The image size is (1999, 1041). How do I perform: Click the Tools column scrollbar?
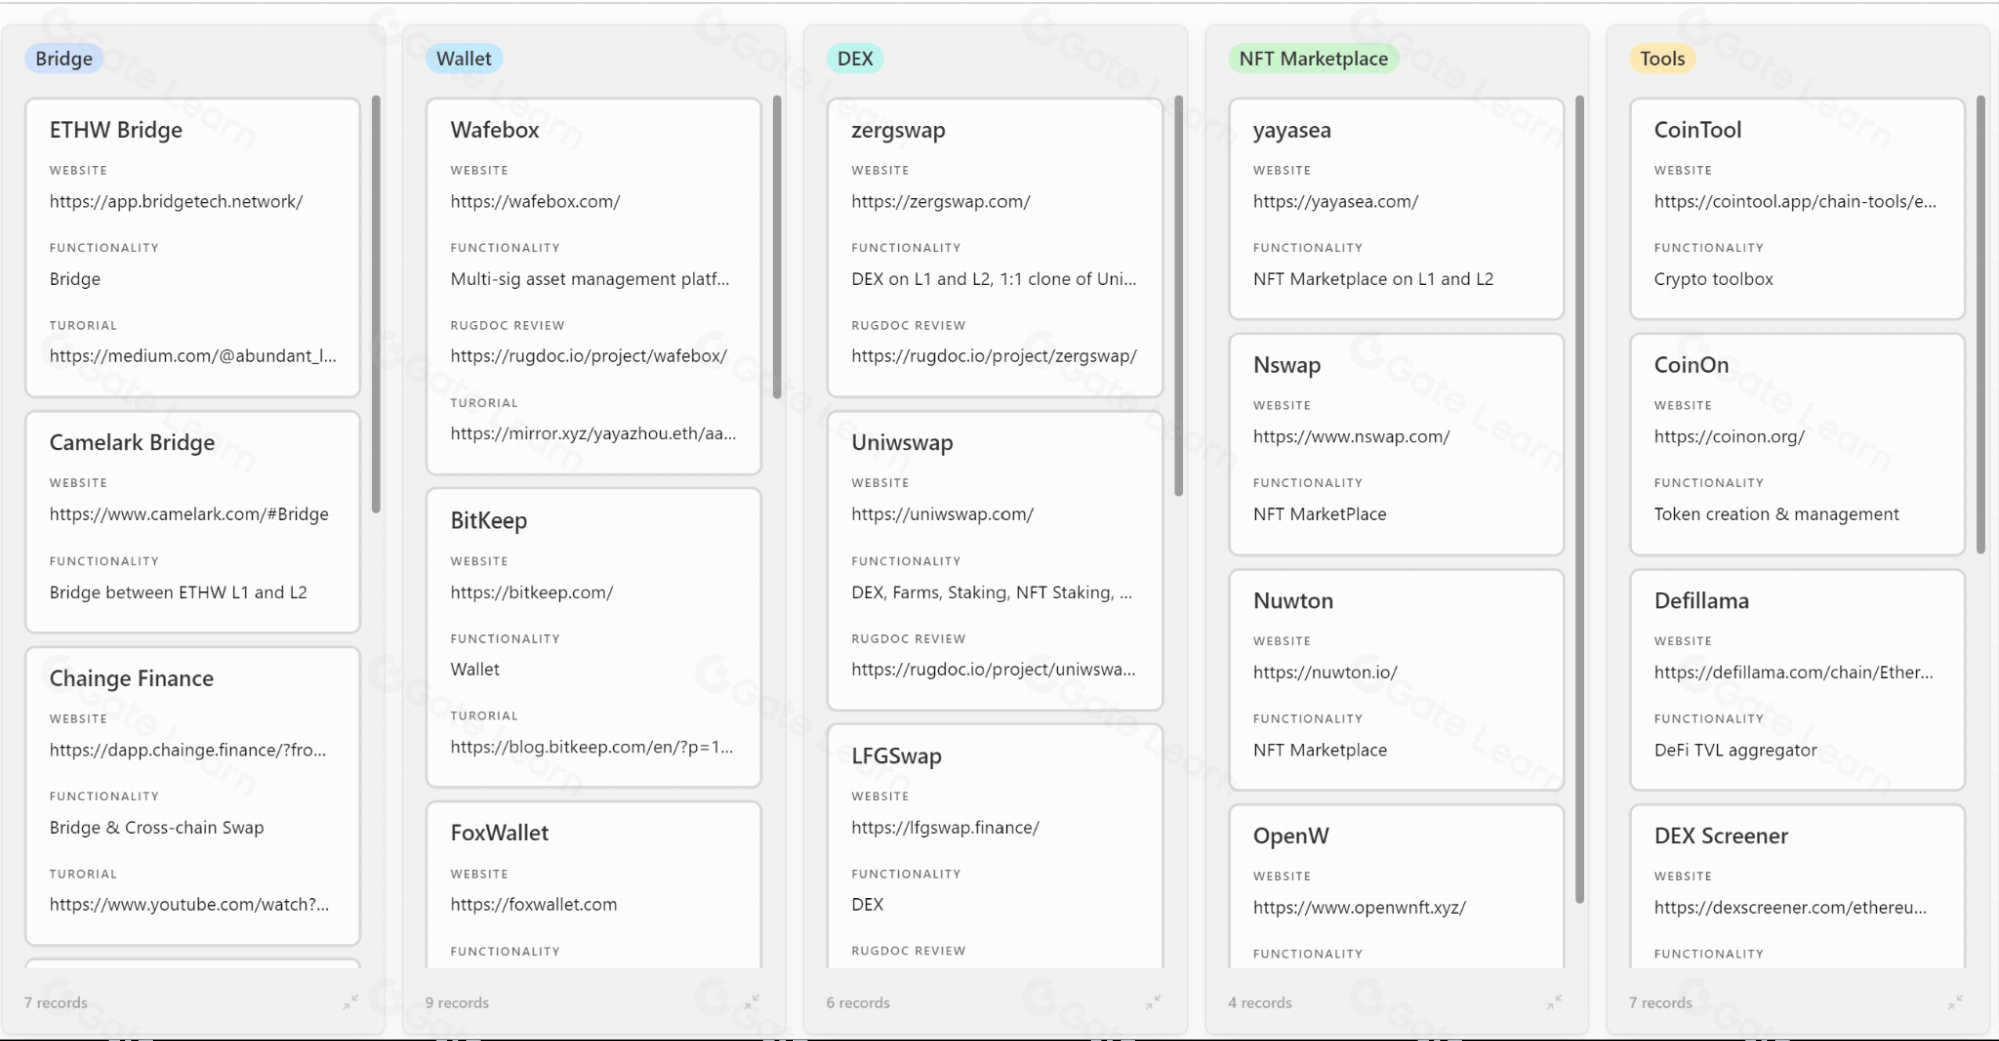tap(1981, 325)
